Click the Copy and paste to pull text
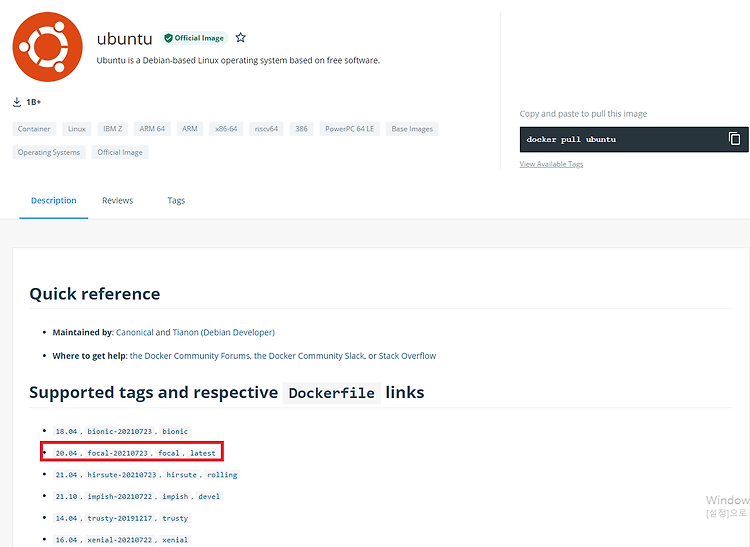750x547 pixels. point(583,114)
